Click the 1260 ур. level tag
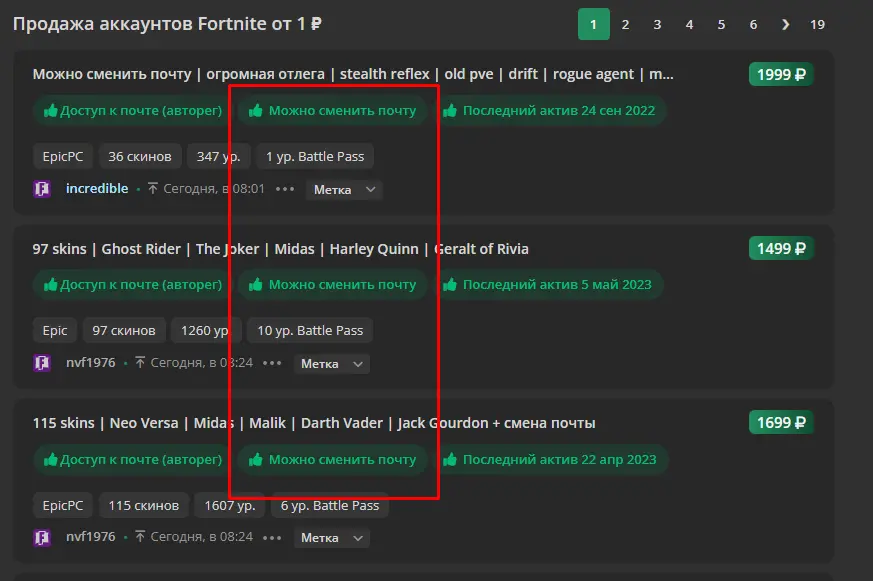Screen dimensions: 873x581 206,331
